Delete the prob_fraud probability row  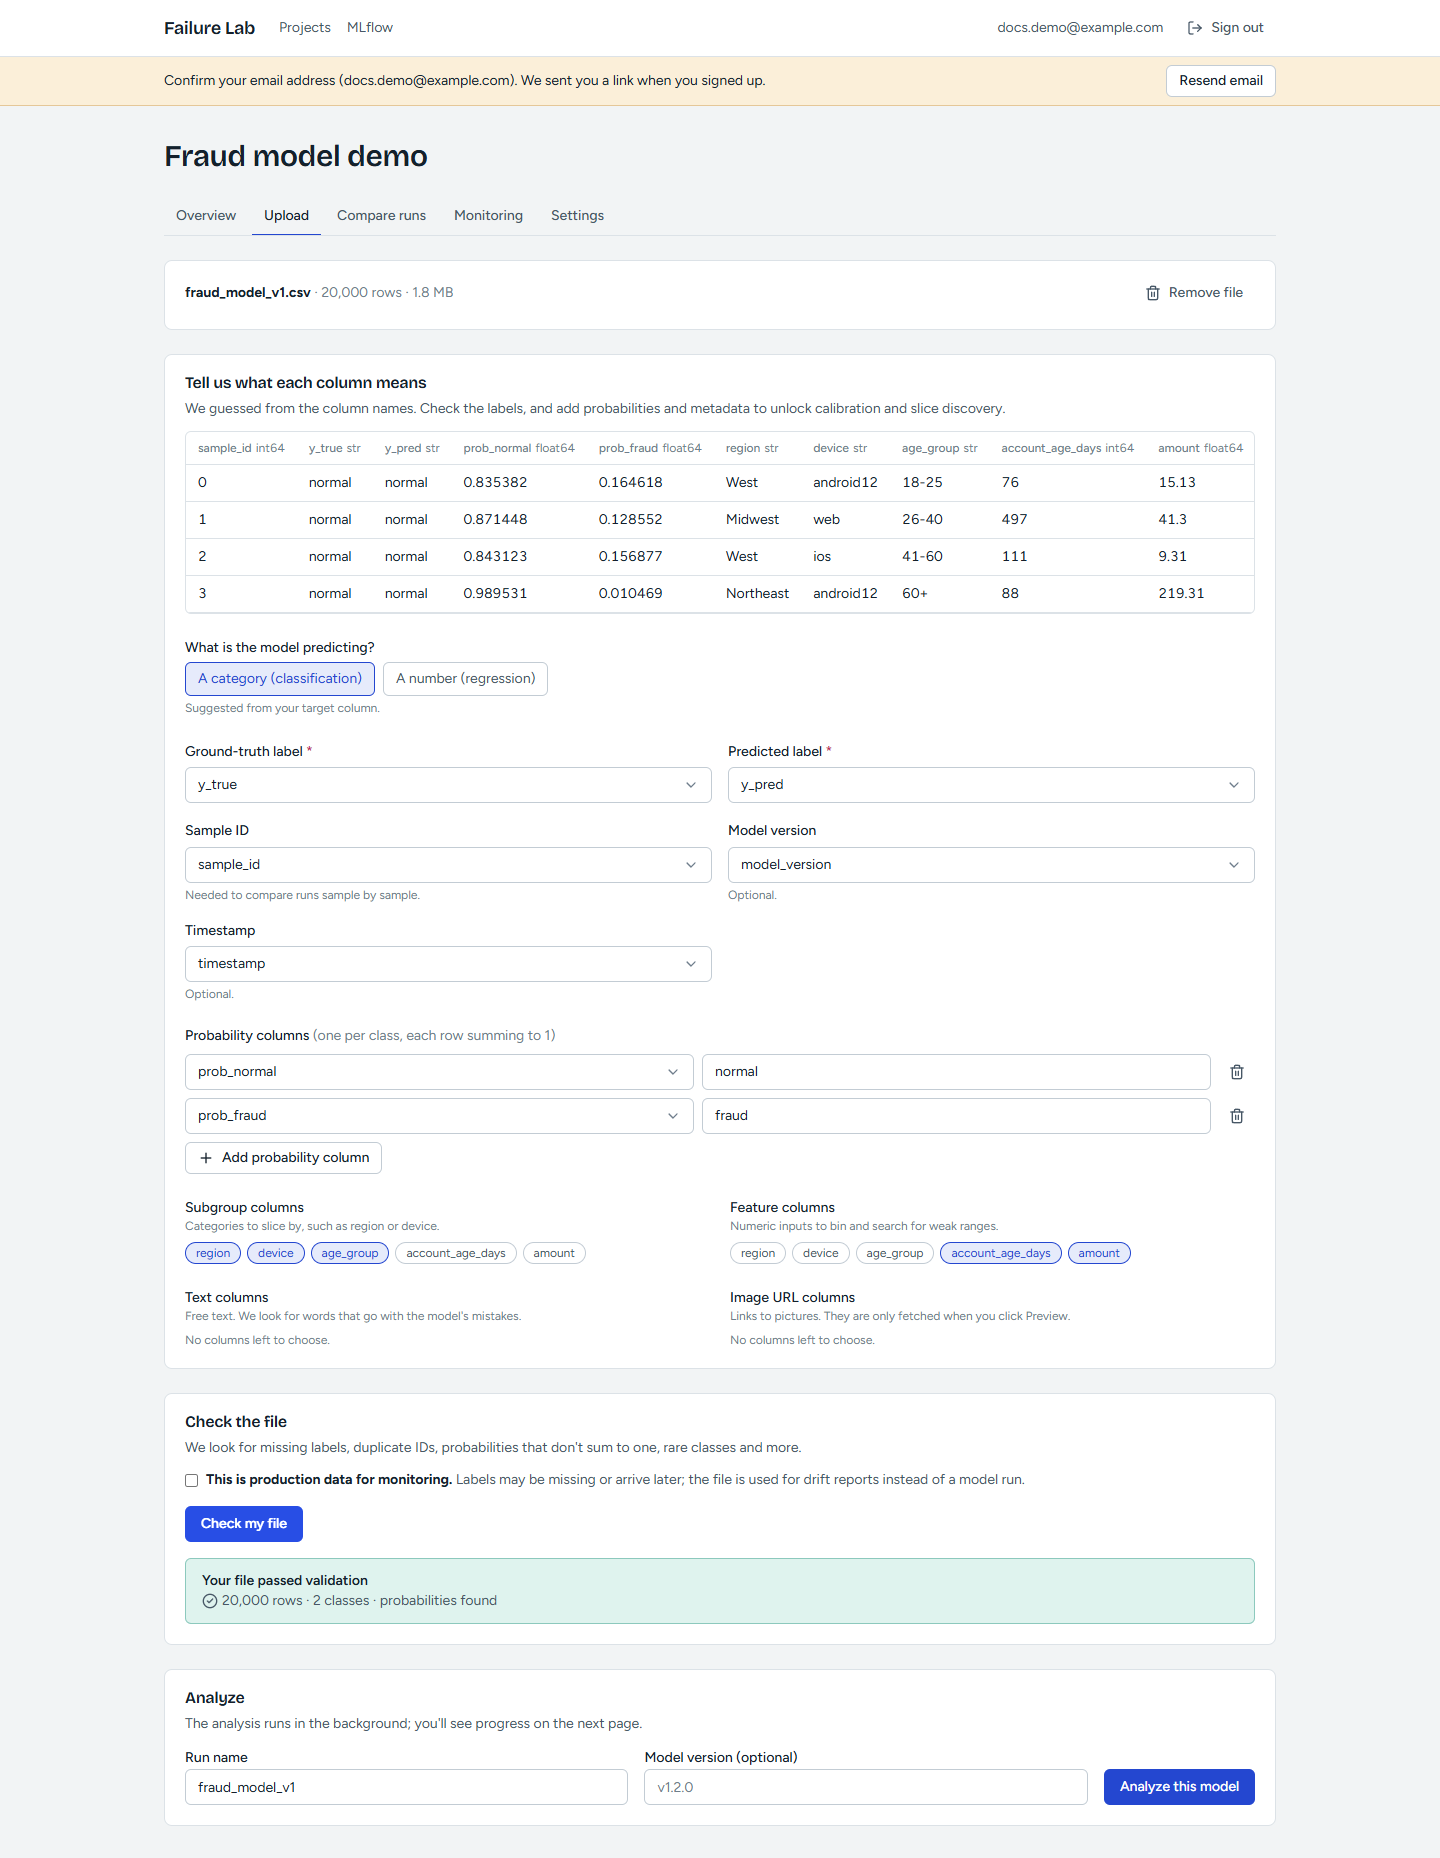click(1237, 1116)
